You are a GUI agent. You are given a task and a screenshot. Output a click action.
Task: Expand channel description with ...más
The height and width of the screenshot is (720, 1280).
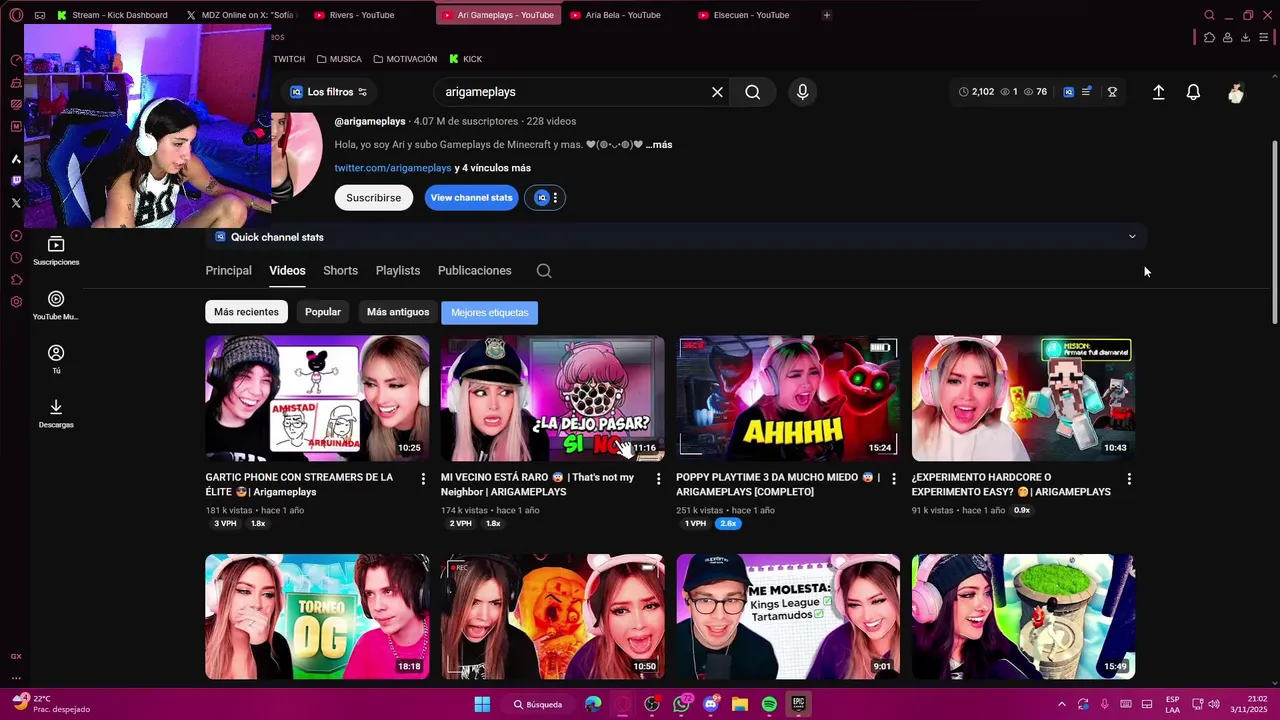click(x=659, y=145)
